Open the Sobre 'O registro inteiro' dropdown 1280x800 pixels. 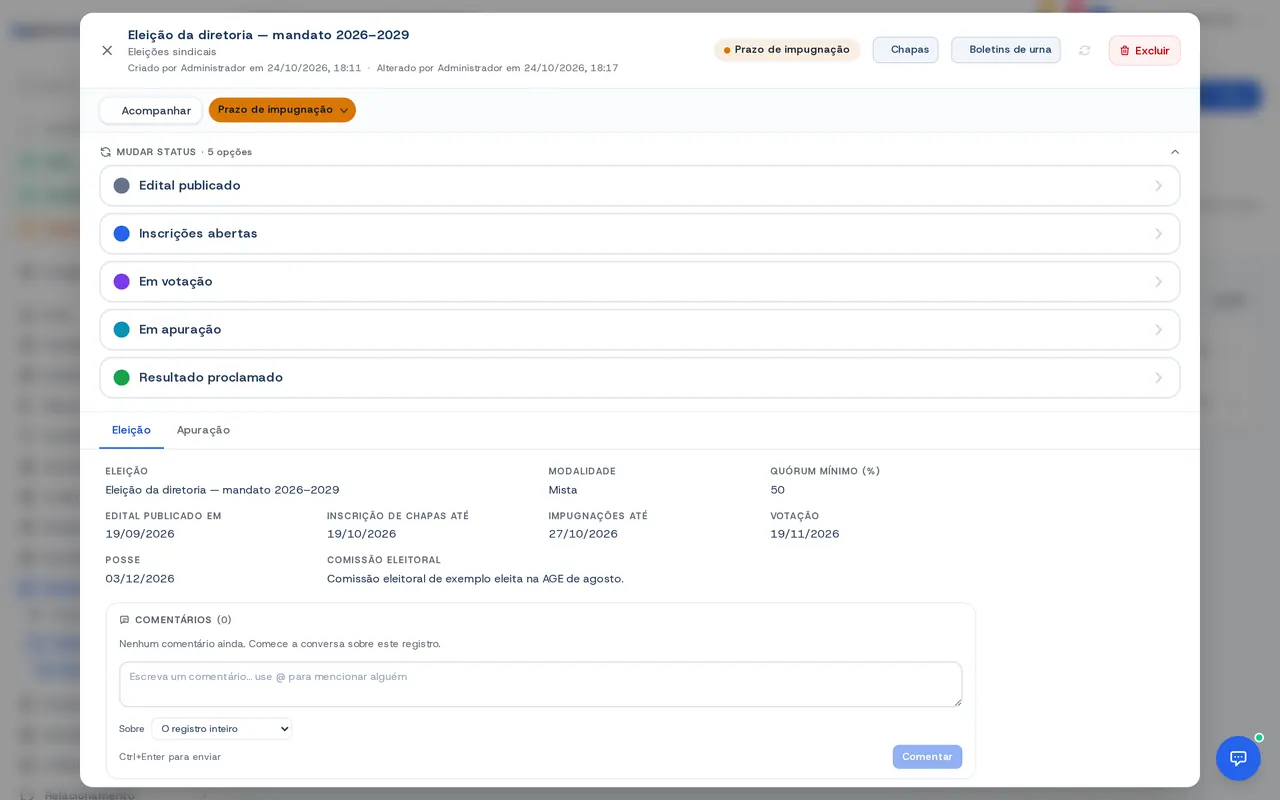tap(221, 729)
